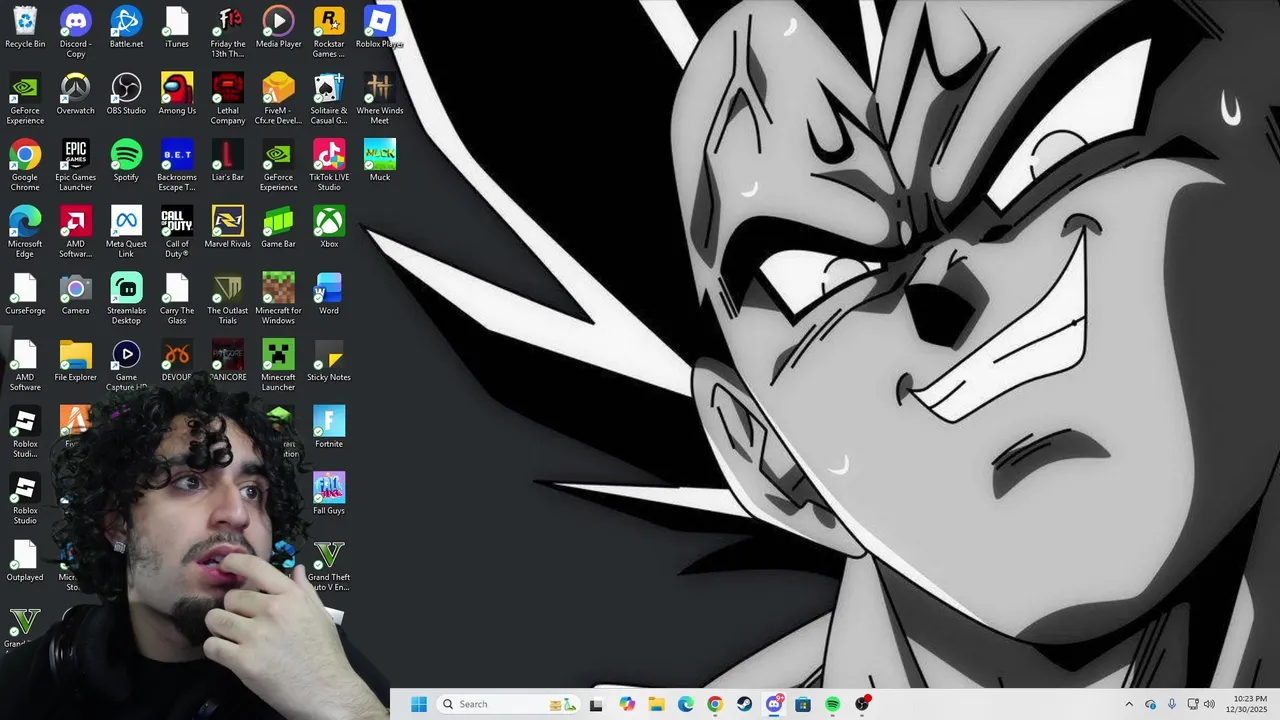
Task: Select The Outlast Trials desktop shortcut
Action: [228, 299]
